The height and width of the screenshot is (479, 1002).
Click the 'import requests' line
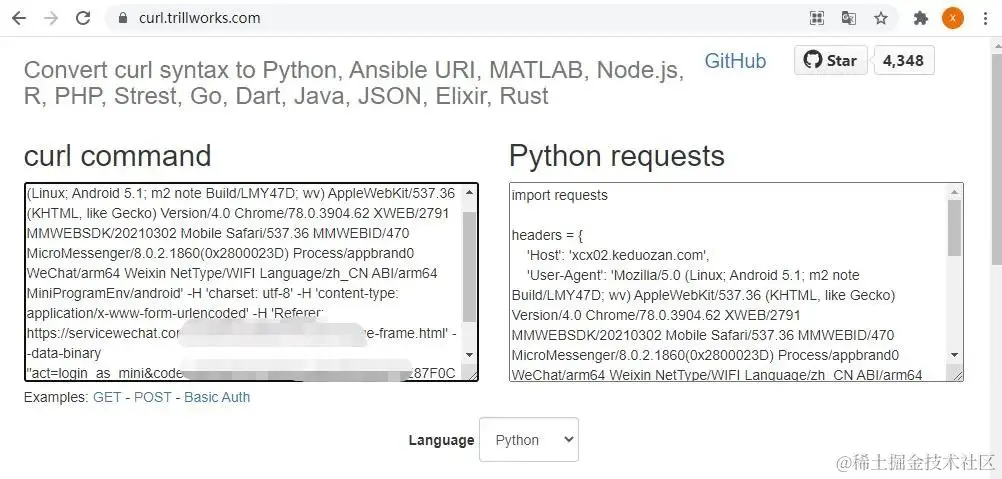coord(560,195)
